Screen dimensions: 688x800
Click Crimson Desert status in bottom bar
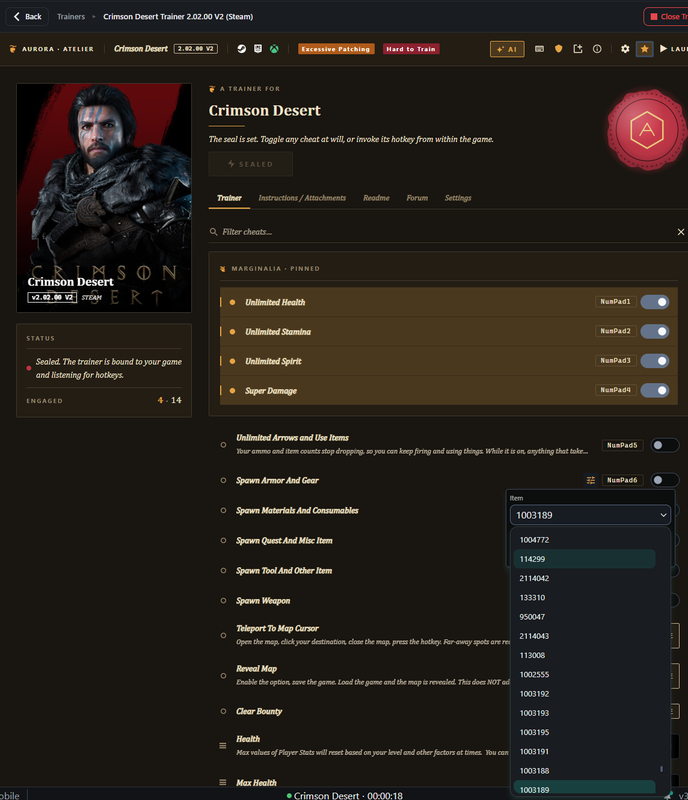tap(345, 795)
